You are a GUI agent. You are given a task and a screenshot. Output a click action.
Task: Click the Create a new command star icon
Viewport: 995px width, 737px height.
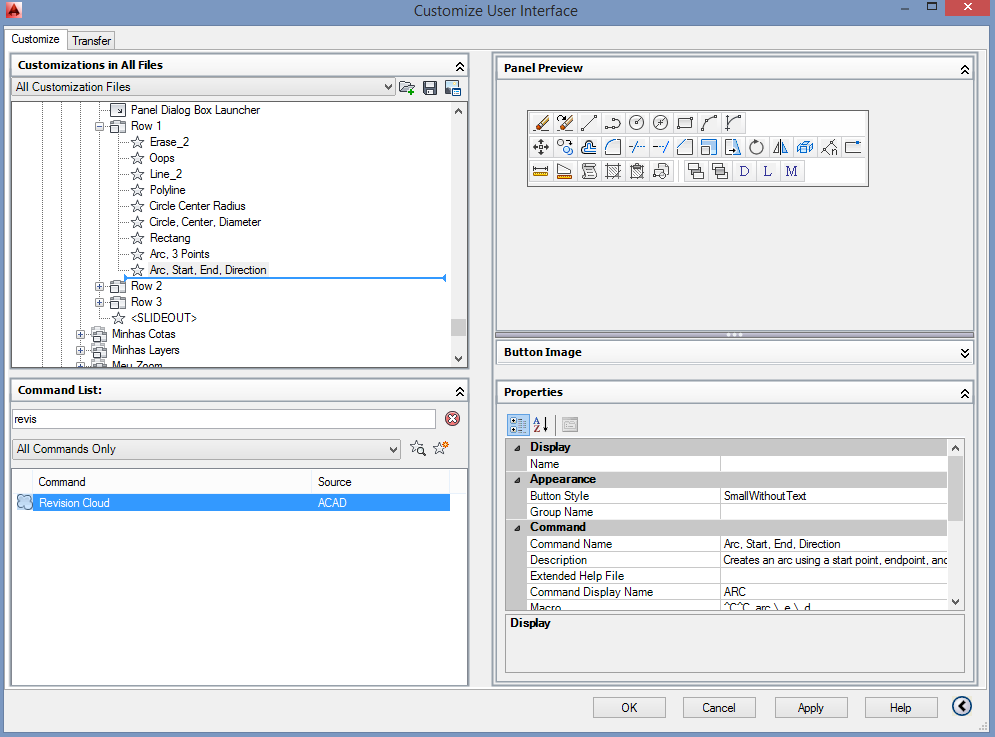441,449
